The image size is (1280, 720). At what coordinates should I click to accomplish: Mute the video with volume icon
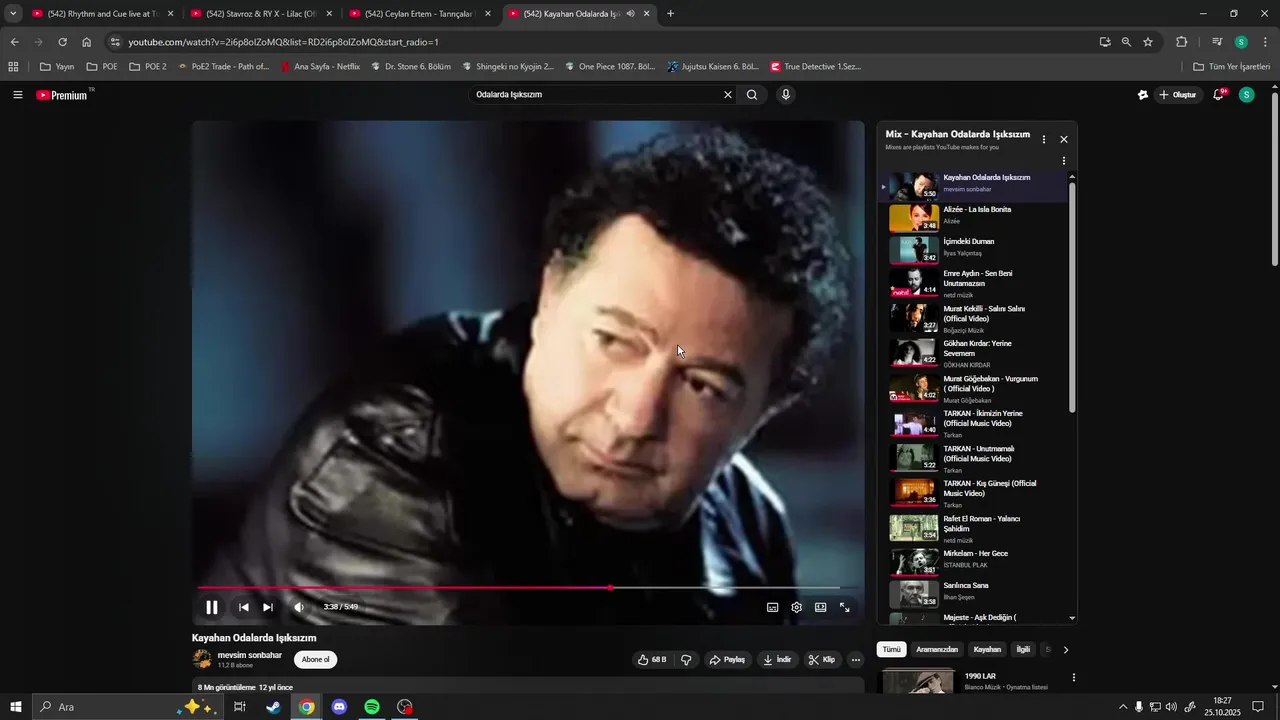[x=299, y=607]
